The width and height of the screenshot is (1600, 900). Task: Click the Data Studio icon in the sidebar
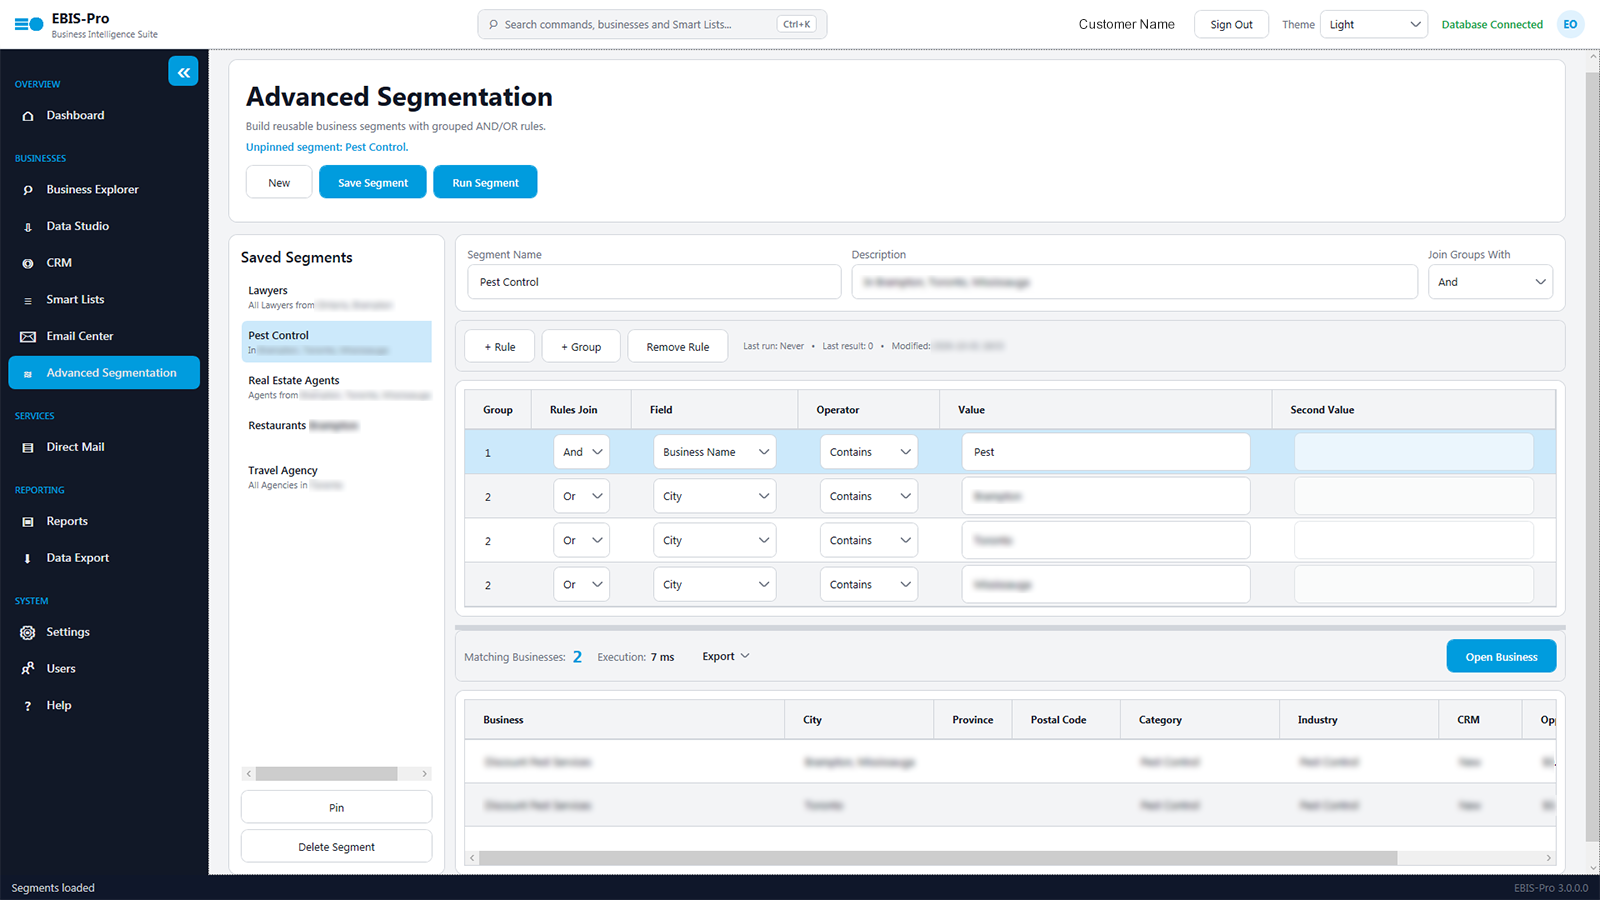(x=28, y=227)
